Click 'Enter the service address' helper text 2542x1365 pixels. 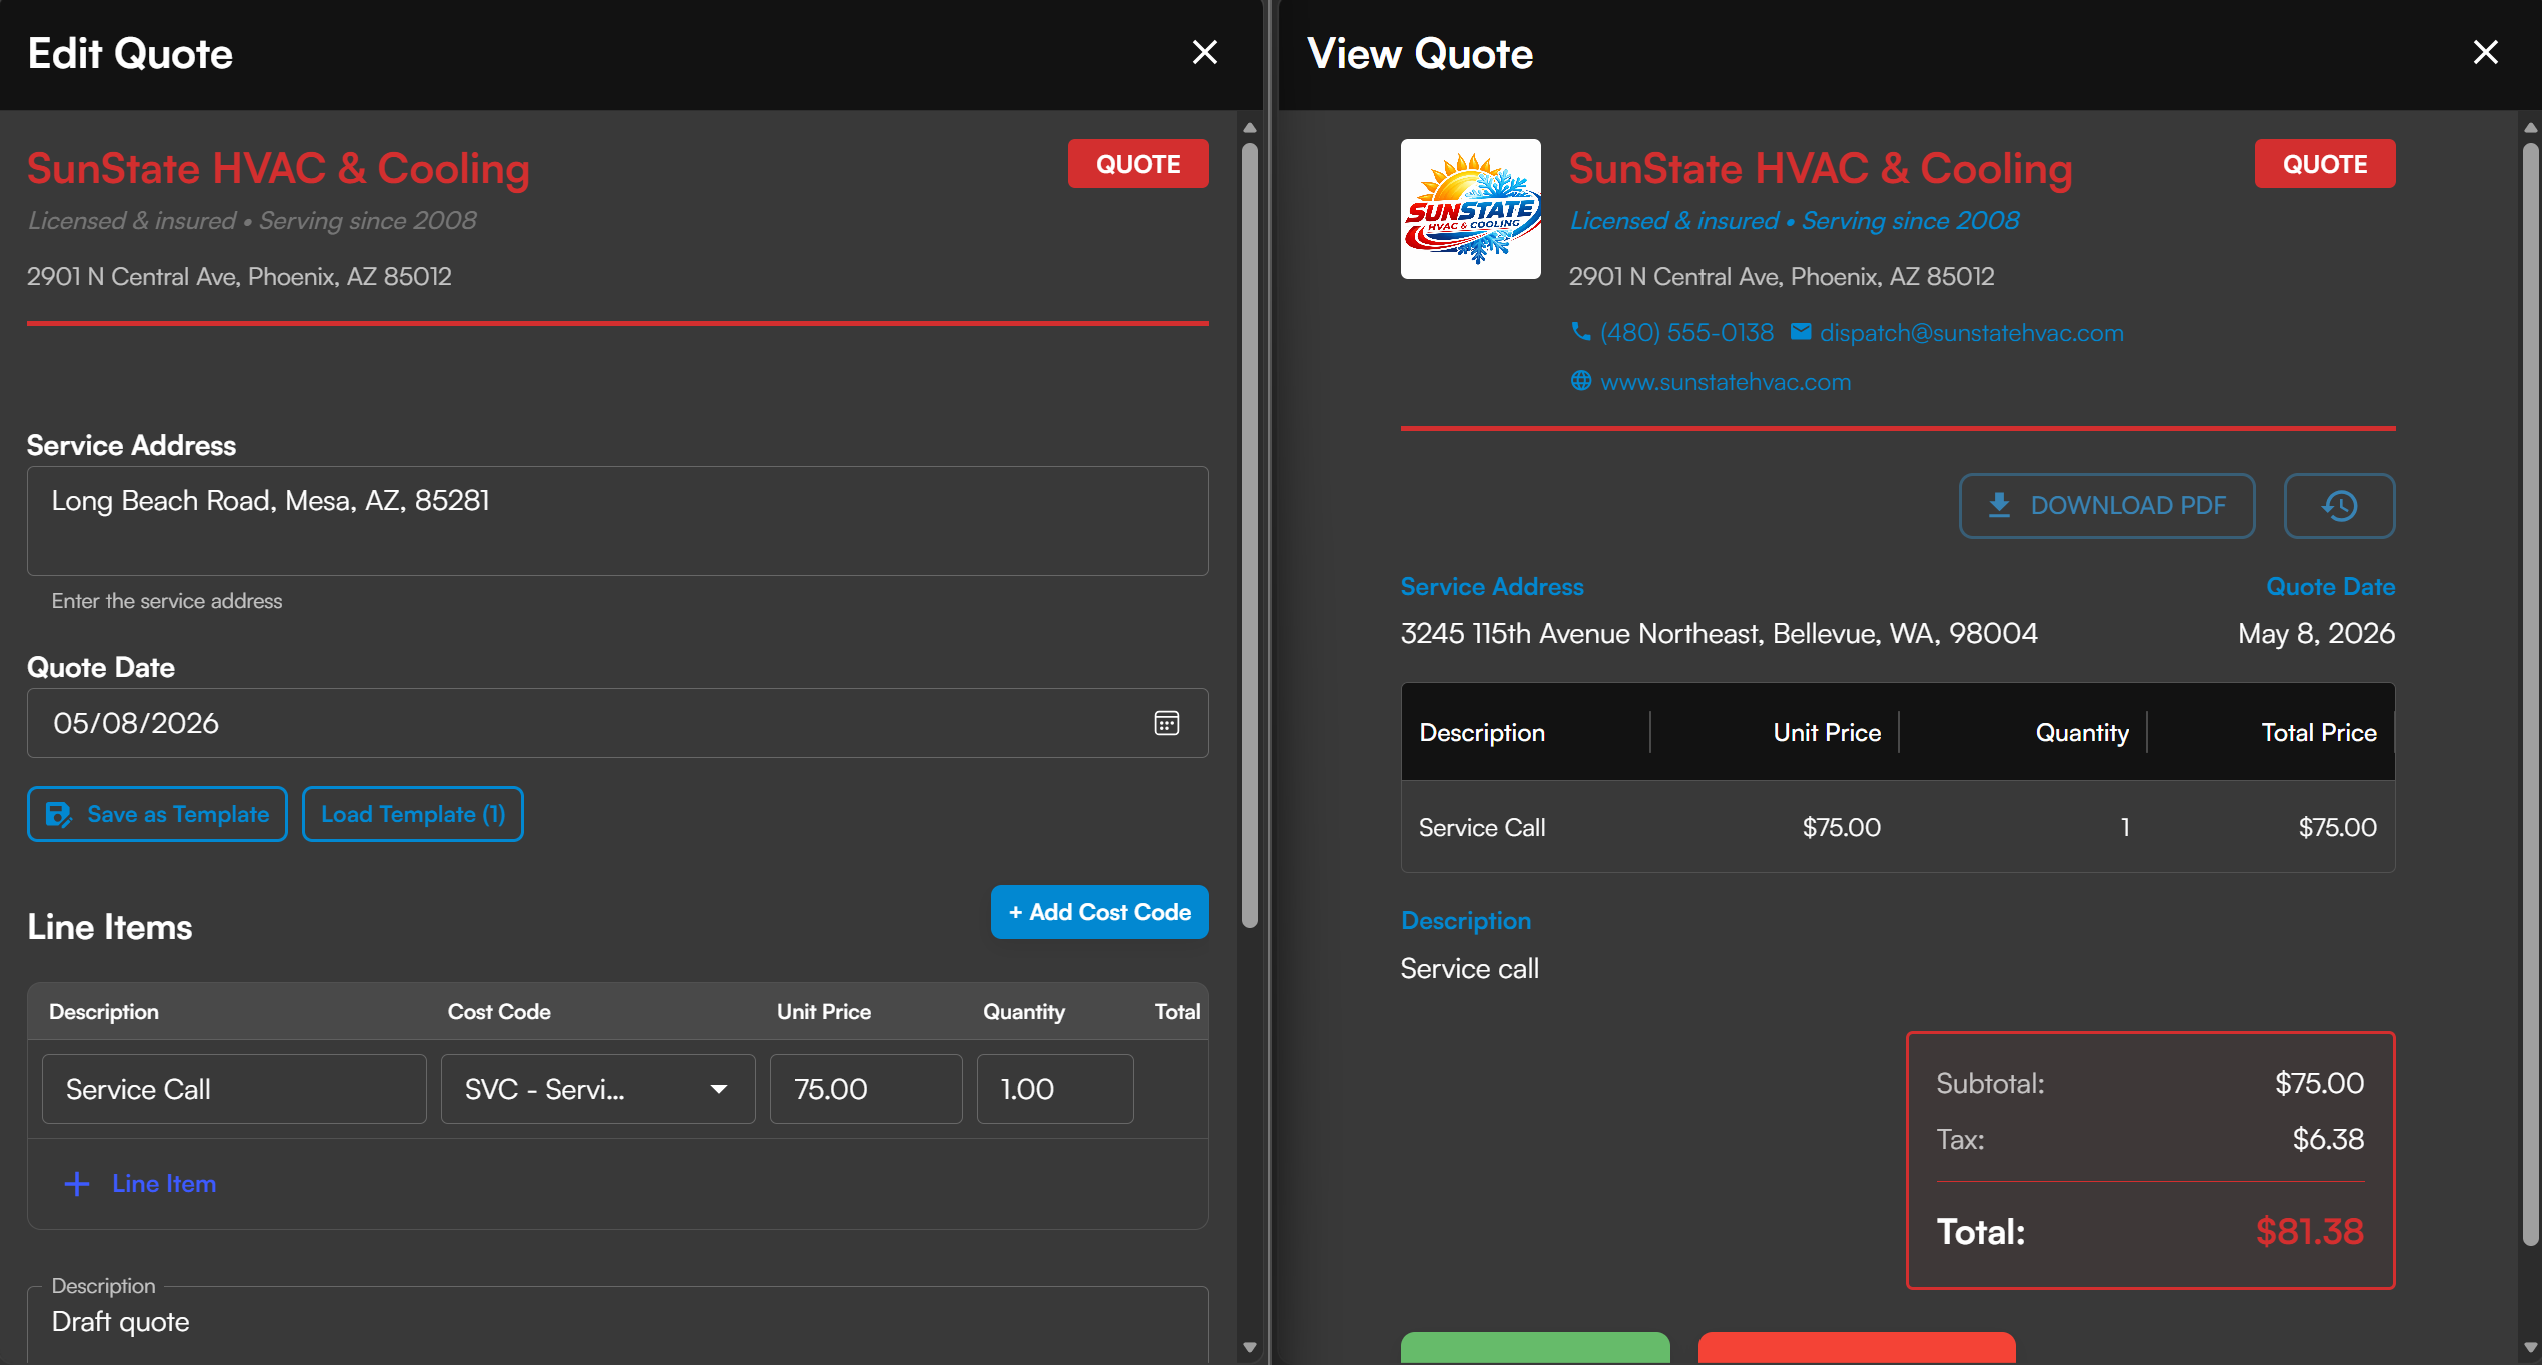(x=167, y=601)
